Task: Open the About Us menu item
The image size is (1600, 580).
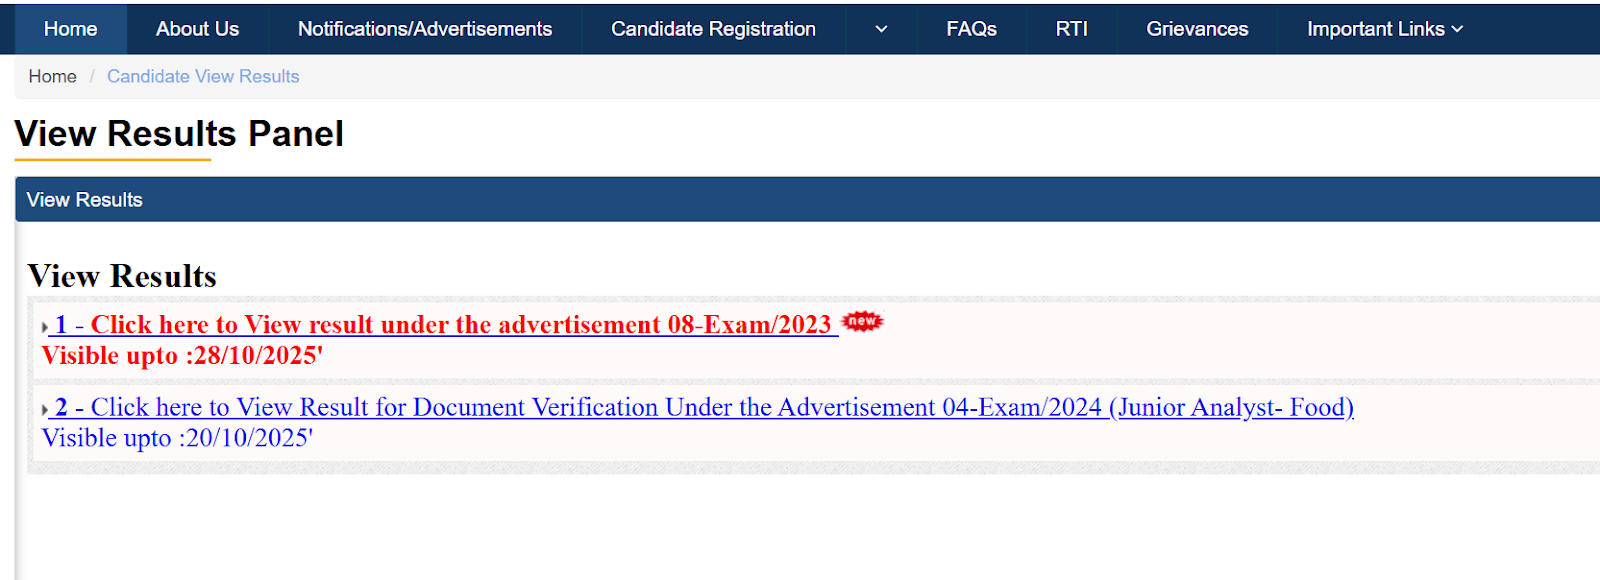Action: click(197, 29)
